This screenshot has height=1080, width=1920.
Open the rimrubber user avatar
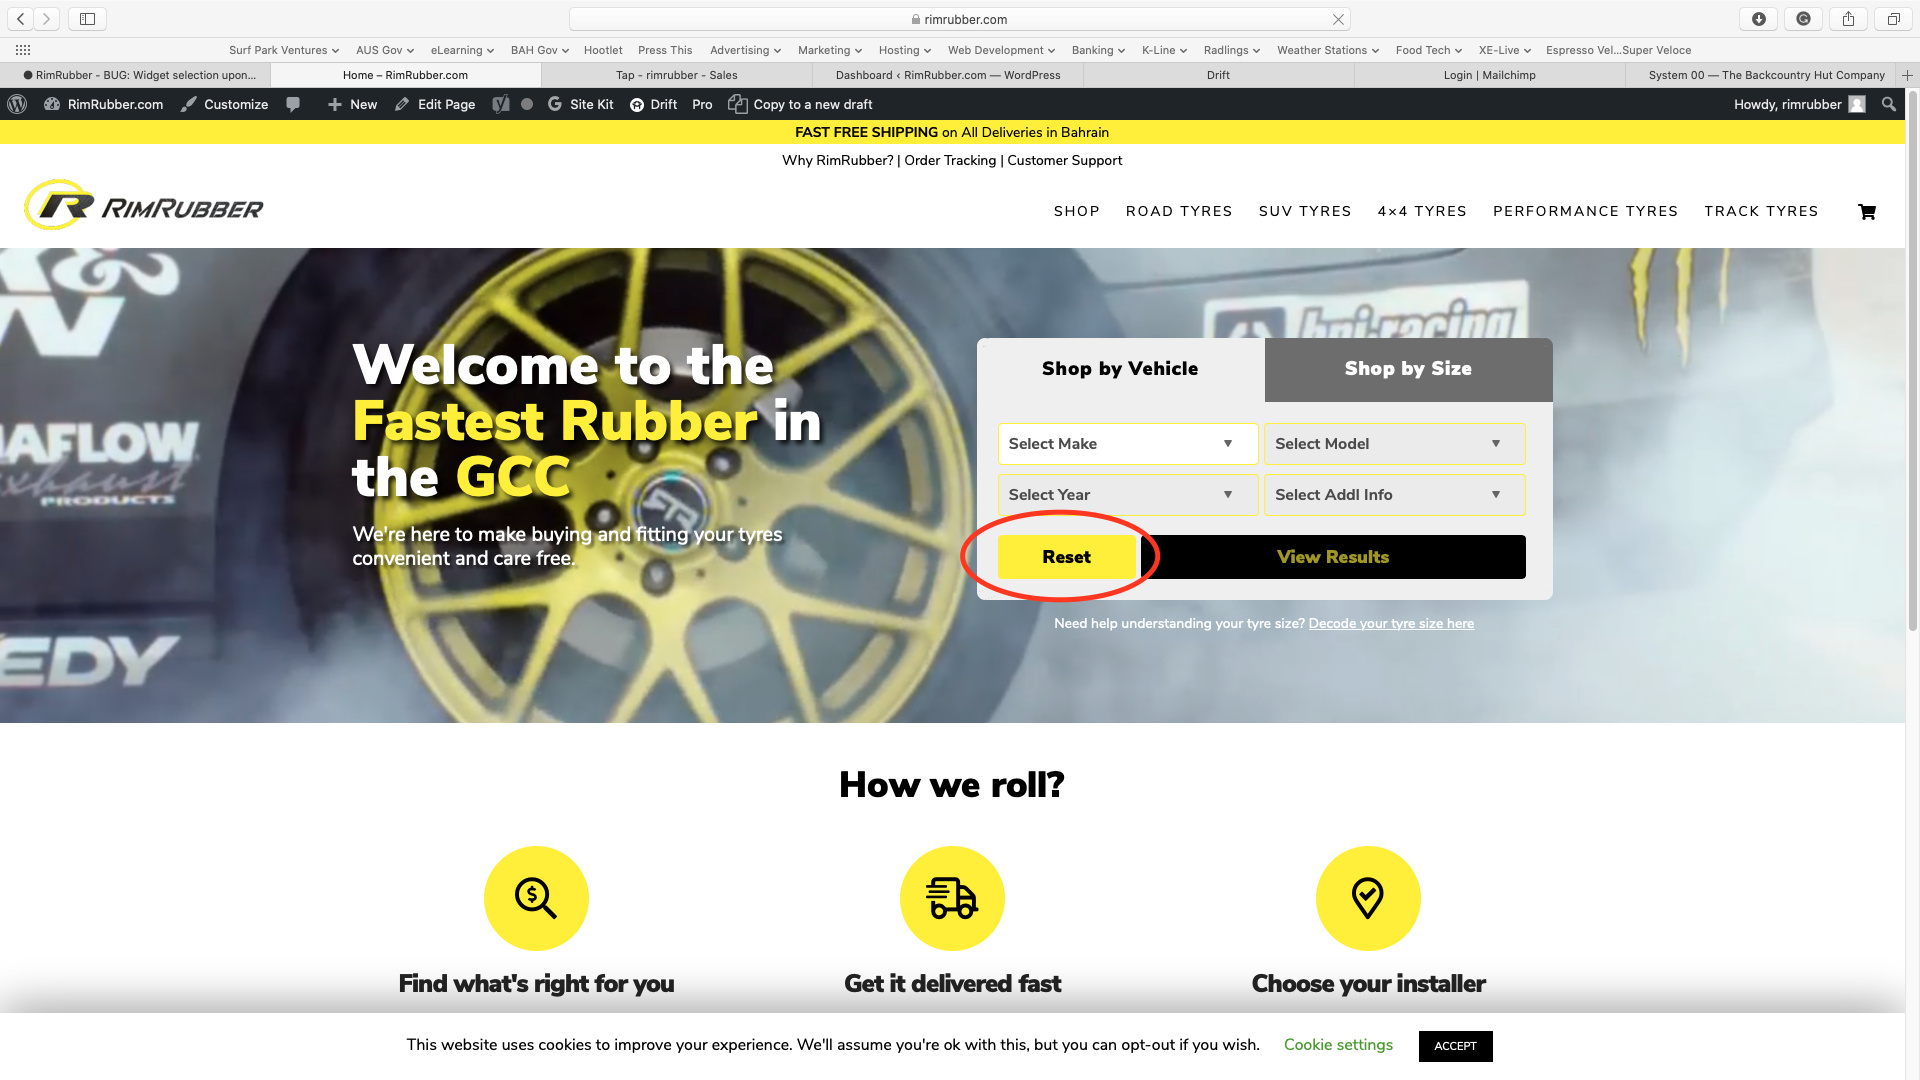(1857, 104)
